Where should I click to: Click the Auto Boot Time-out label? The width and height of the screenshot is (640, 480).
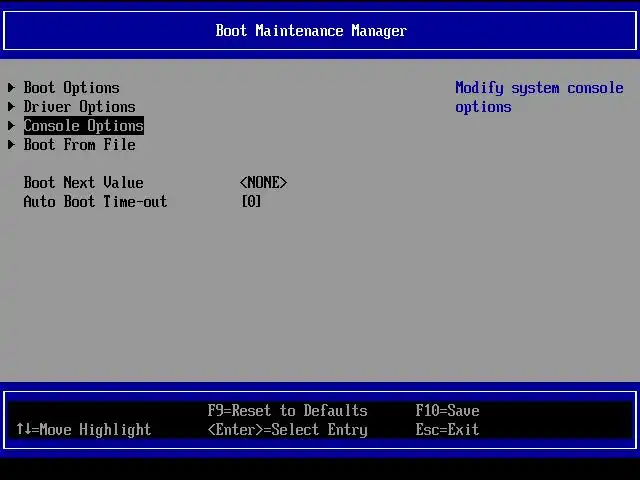pyautogui.click(x=95, y=201)
